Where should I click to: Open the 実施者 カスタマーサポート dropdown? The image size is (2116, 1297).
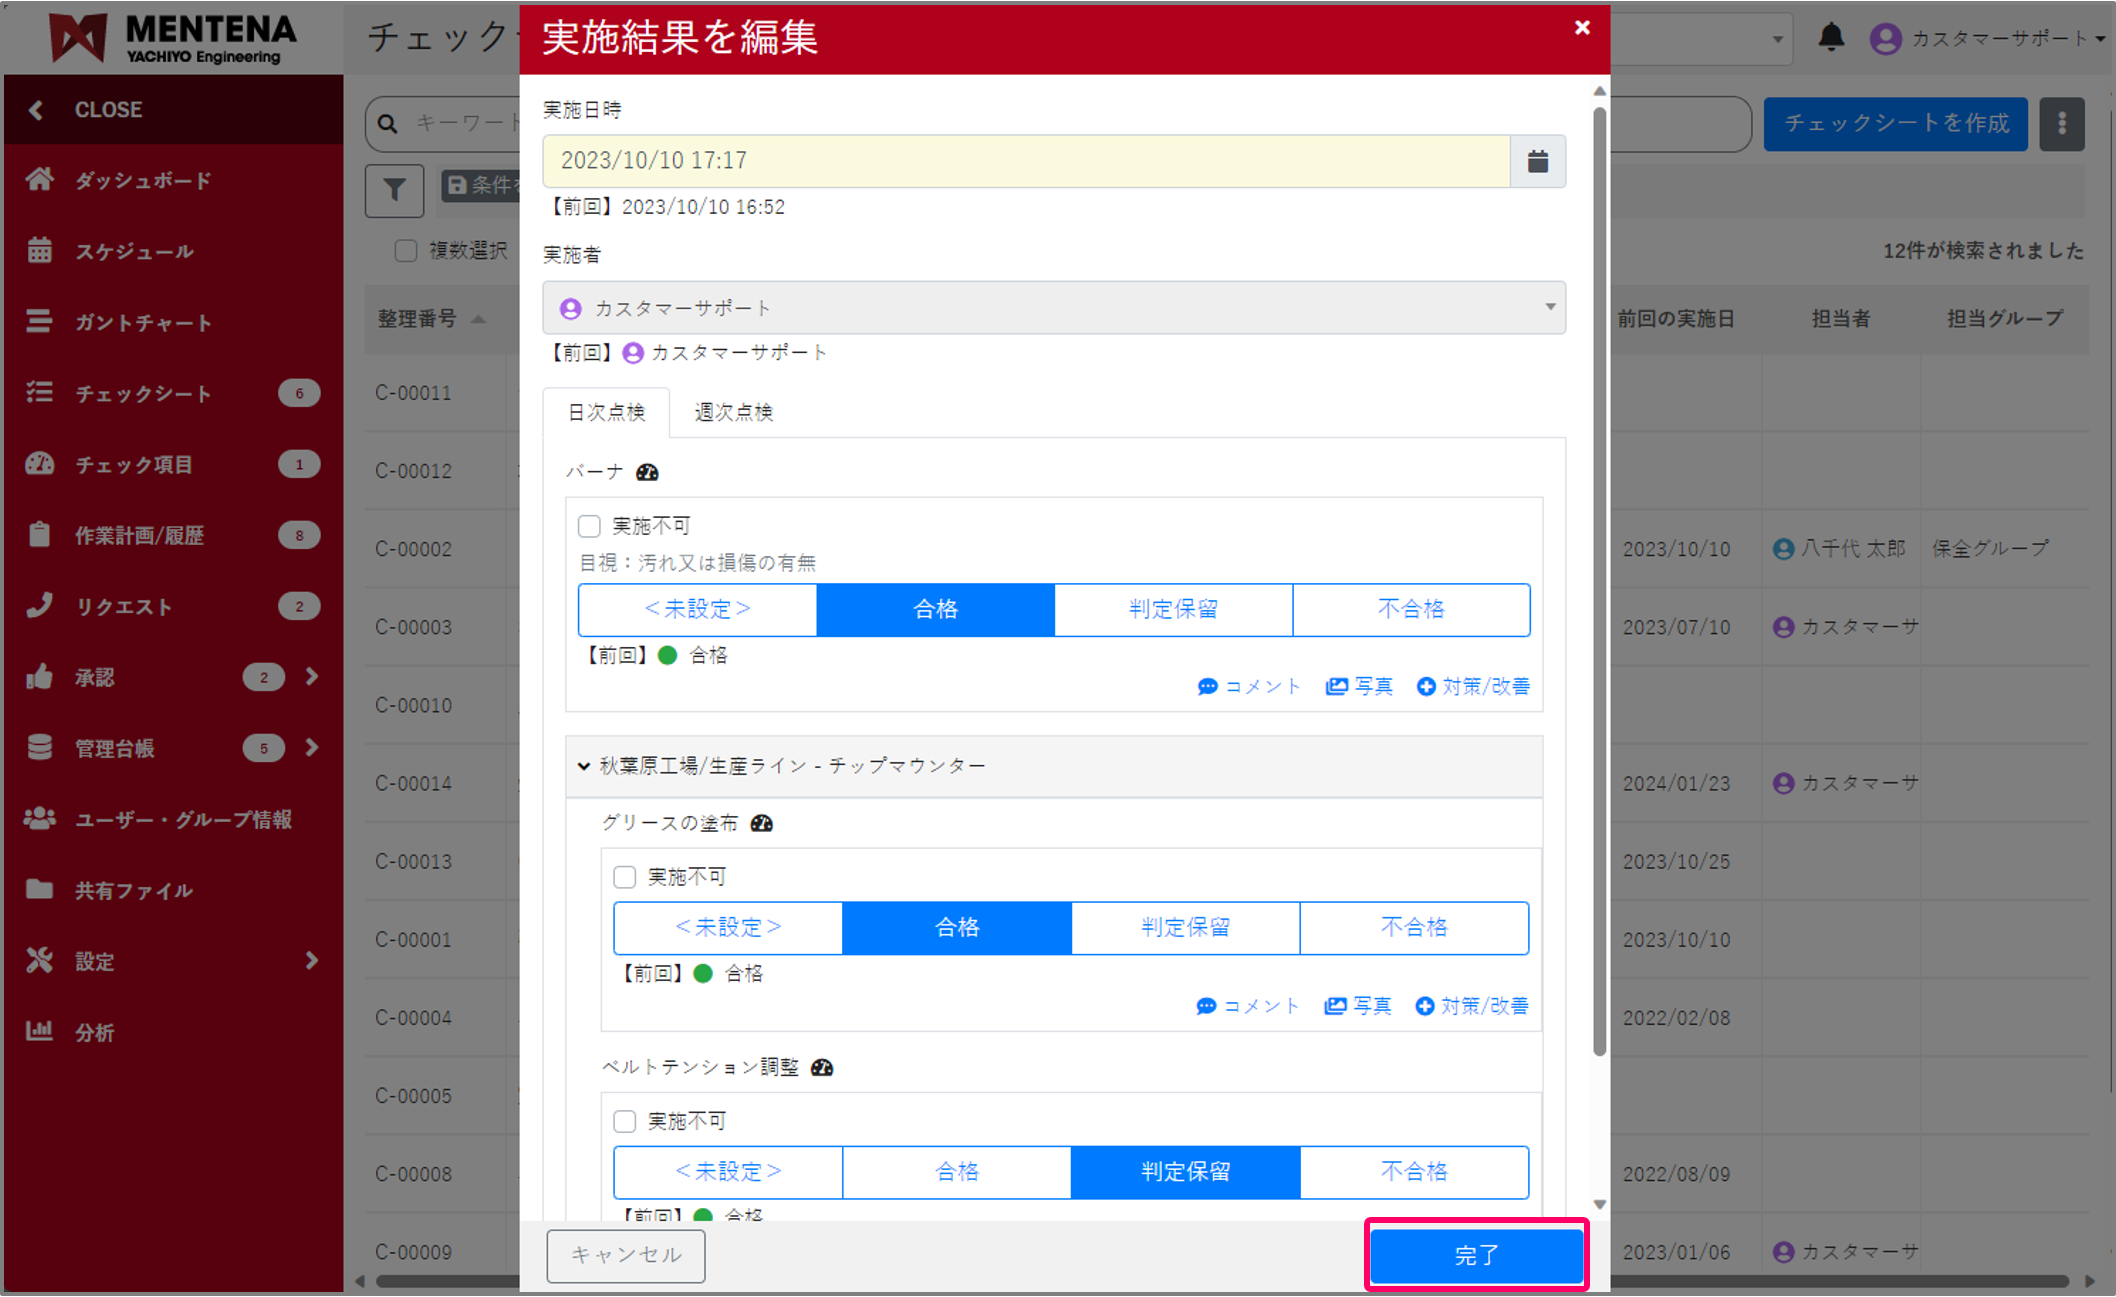click(1053, 308)
